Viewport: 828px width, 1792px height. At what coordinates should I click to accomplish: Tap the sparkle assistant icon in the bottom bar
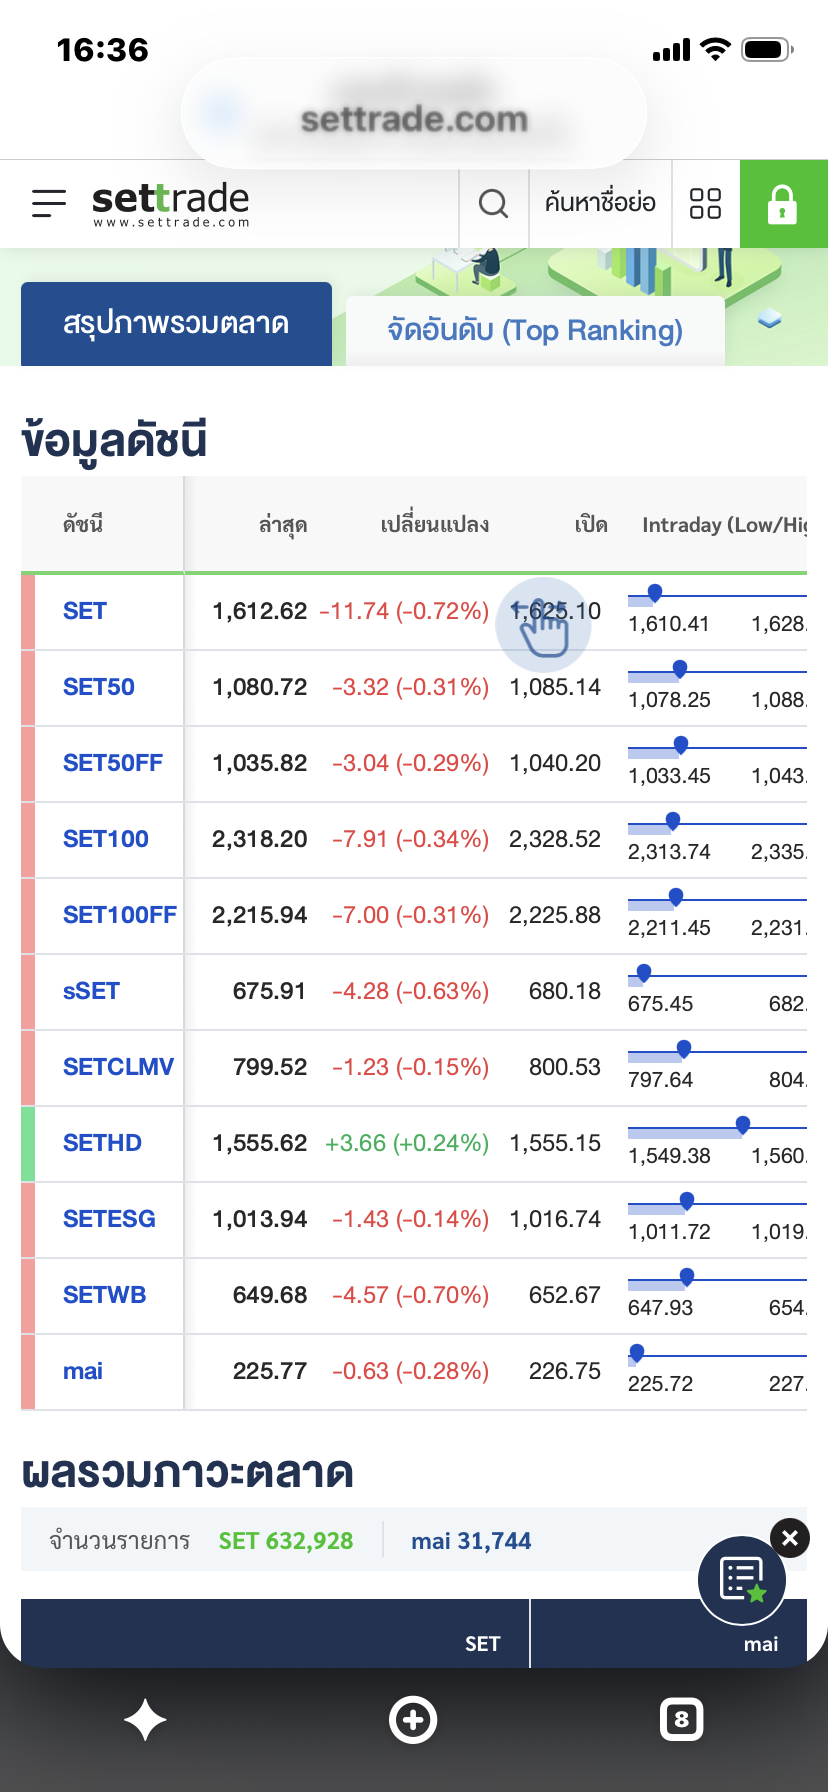145,1720
